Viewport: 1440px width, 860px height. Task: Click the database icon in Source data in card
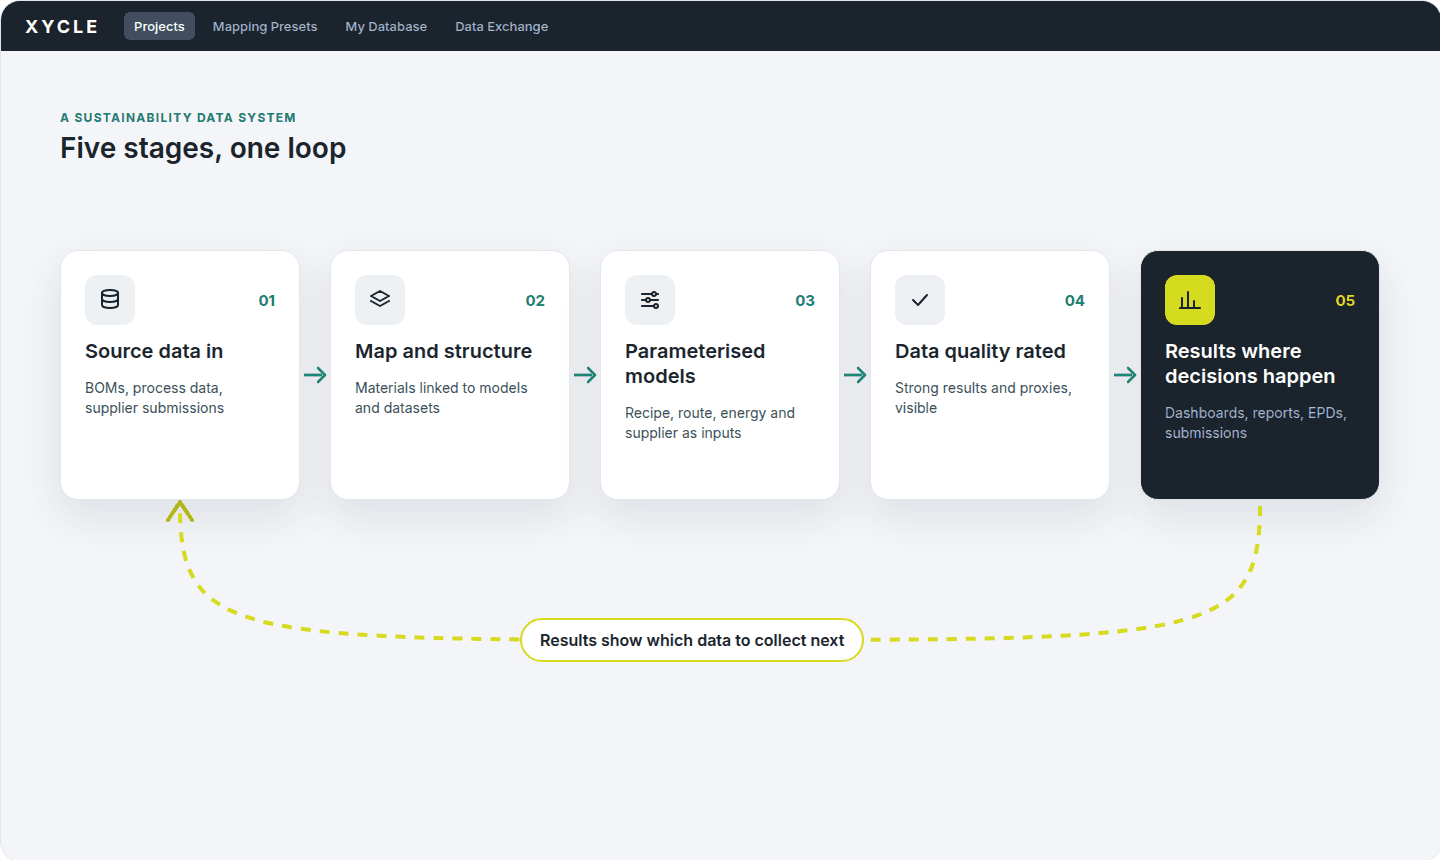coord(110,300)
